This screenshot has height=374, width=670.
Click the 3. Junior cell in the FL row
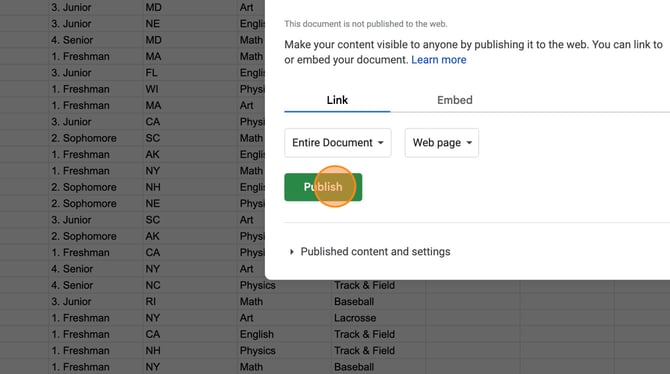[x=96, y=73]
